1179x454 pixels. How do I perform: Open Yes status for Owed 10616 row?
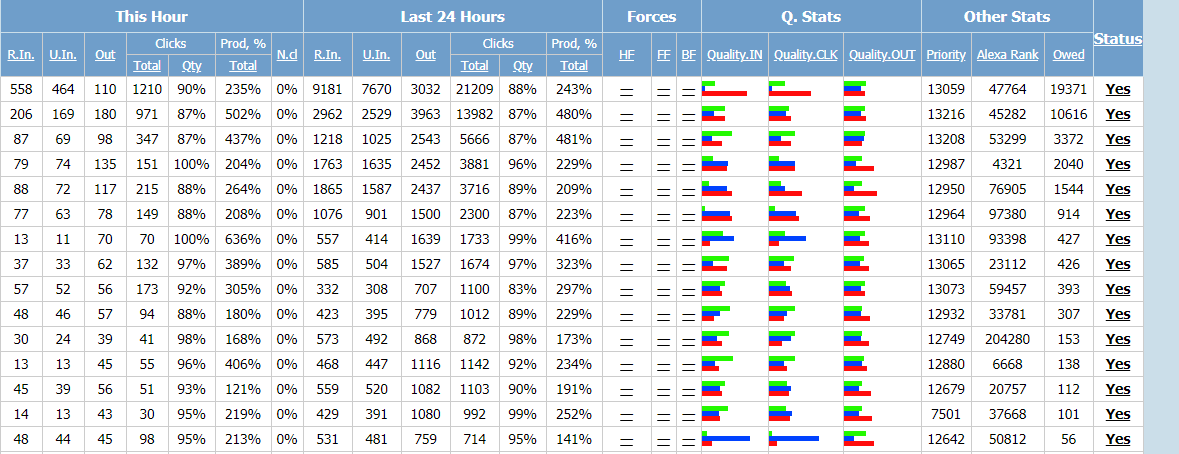pos(1118,114)
